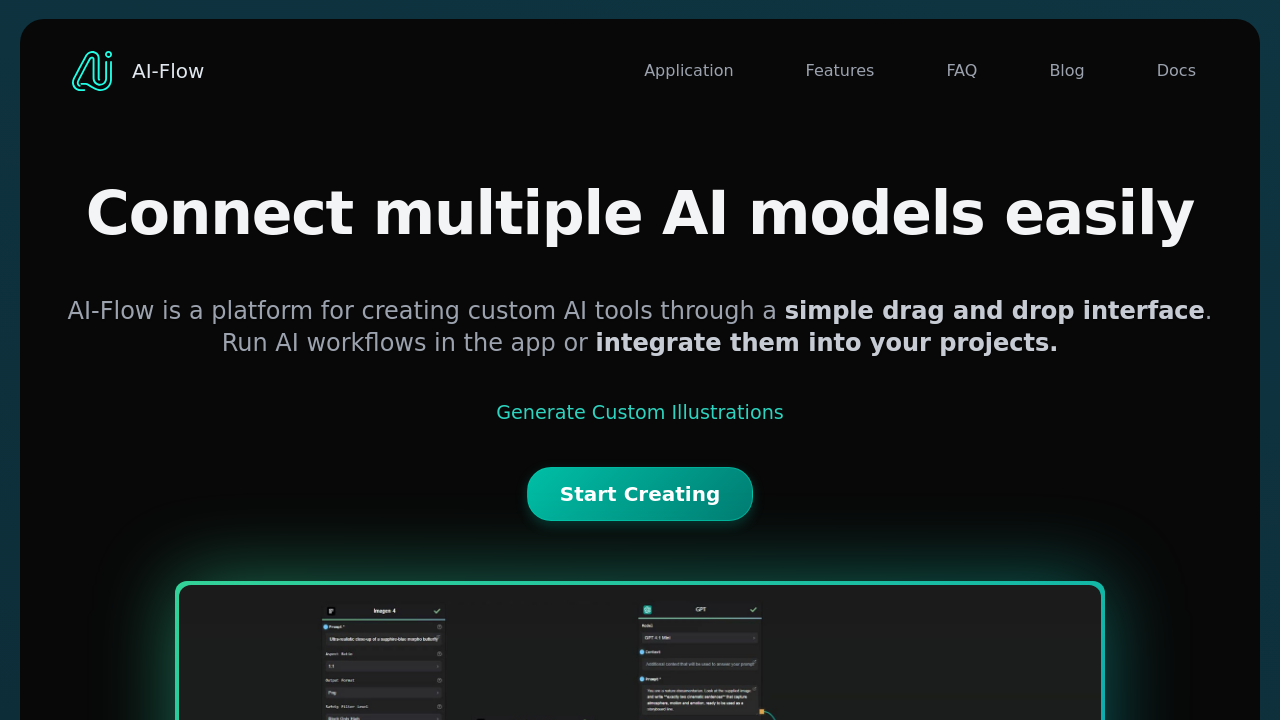Open the Generate Custom Illustrations link
1280x720 pixels.
(x=640, y=412)
